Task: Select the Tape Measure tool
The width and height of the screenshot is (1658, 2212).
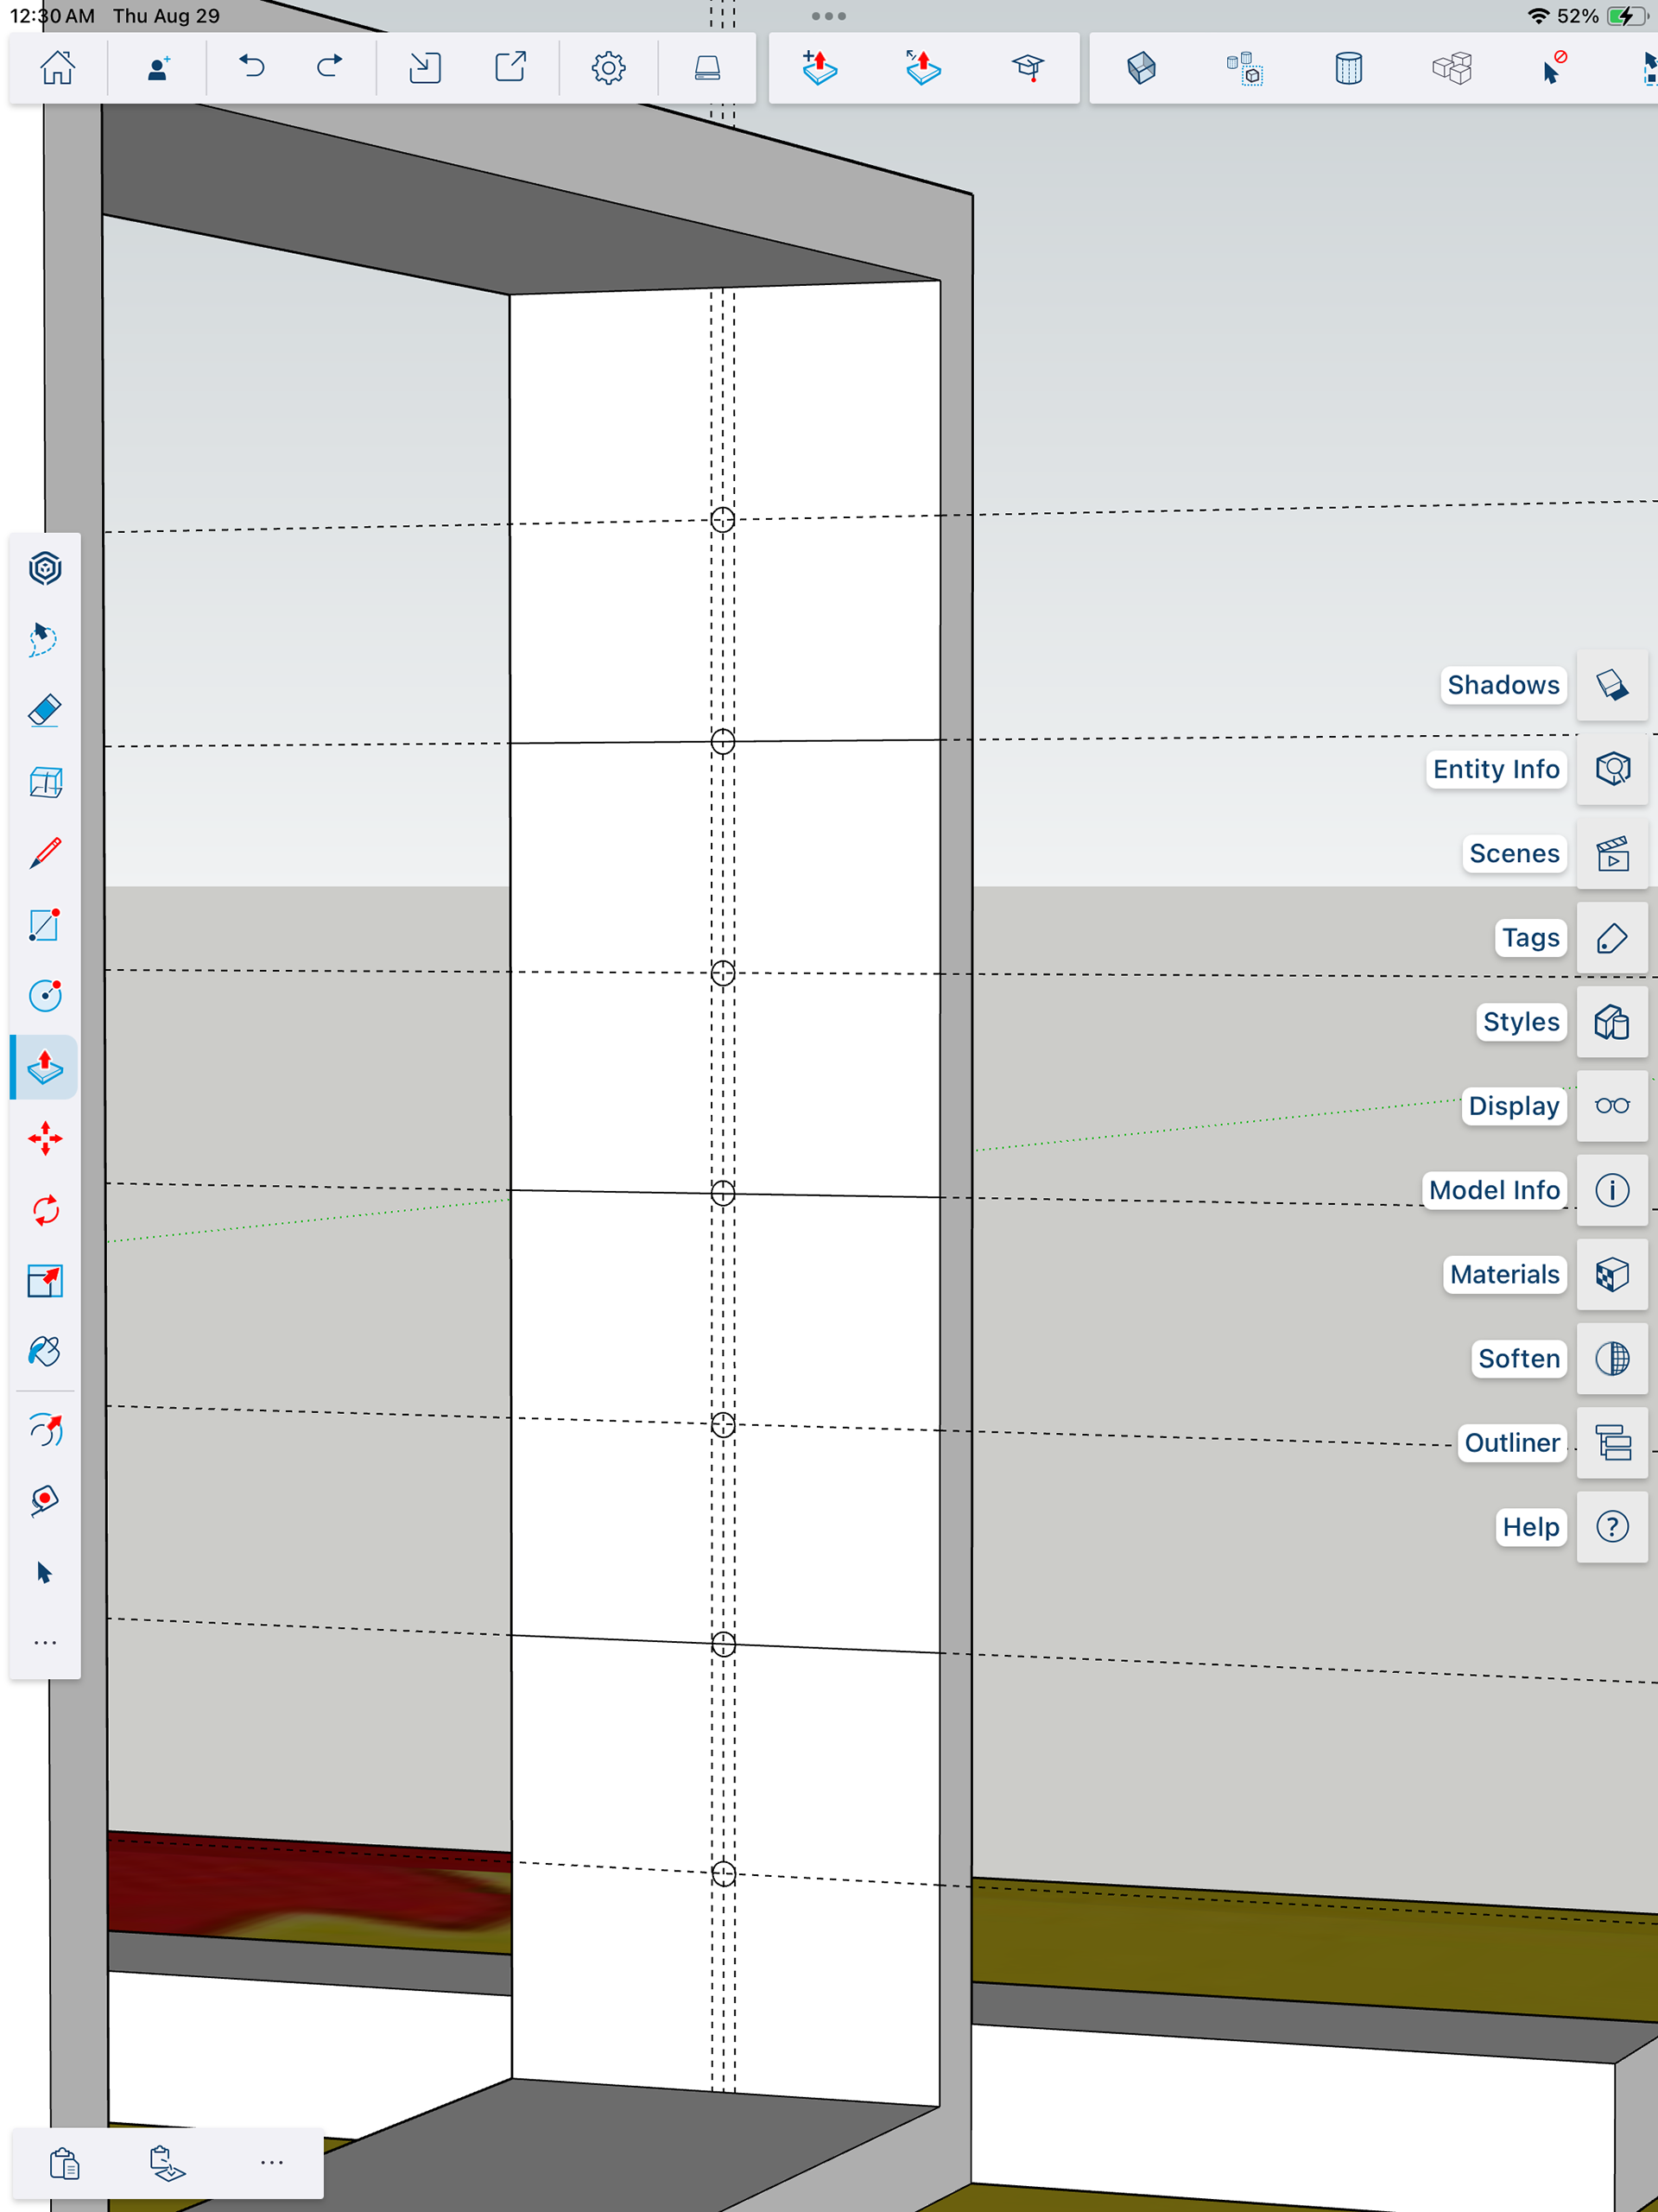Action: coord(45,1501)
